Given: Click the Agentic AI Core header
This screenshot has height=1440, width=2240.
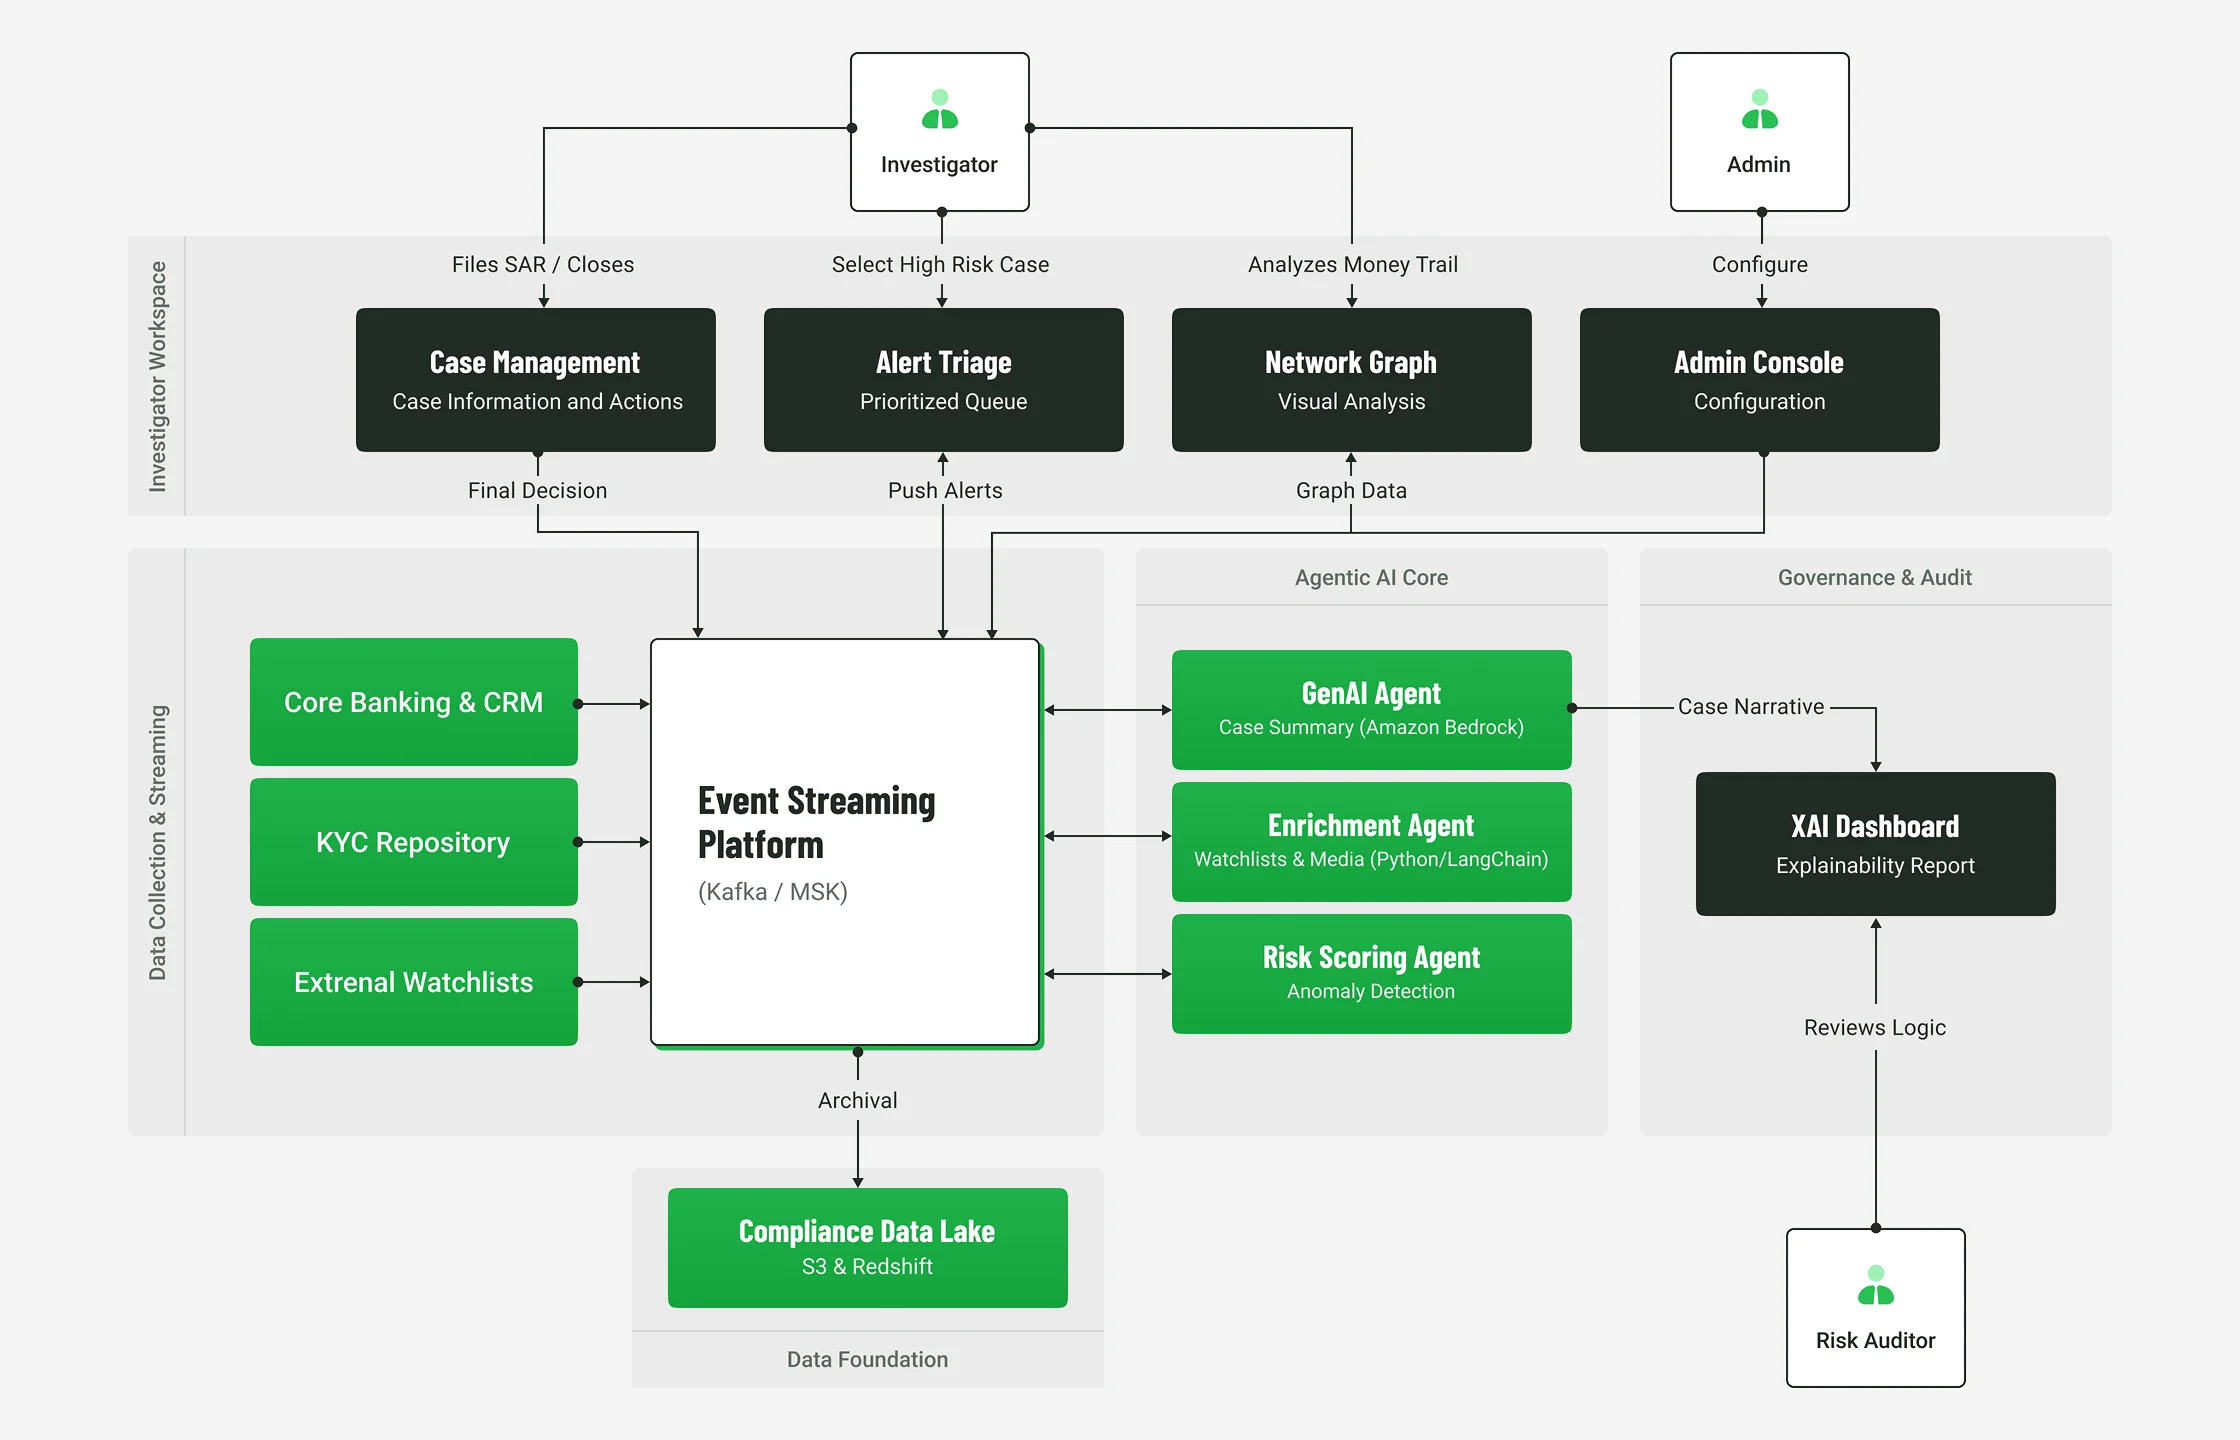Looking at the screenshot, I should (1371, 577).
